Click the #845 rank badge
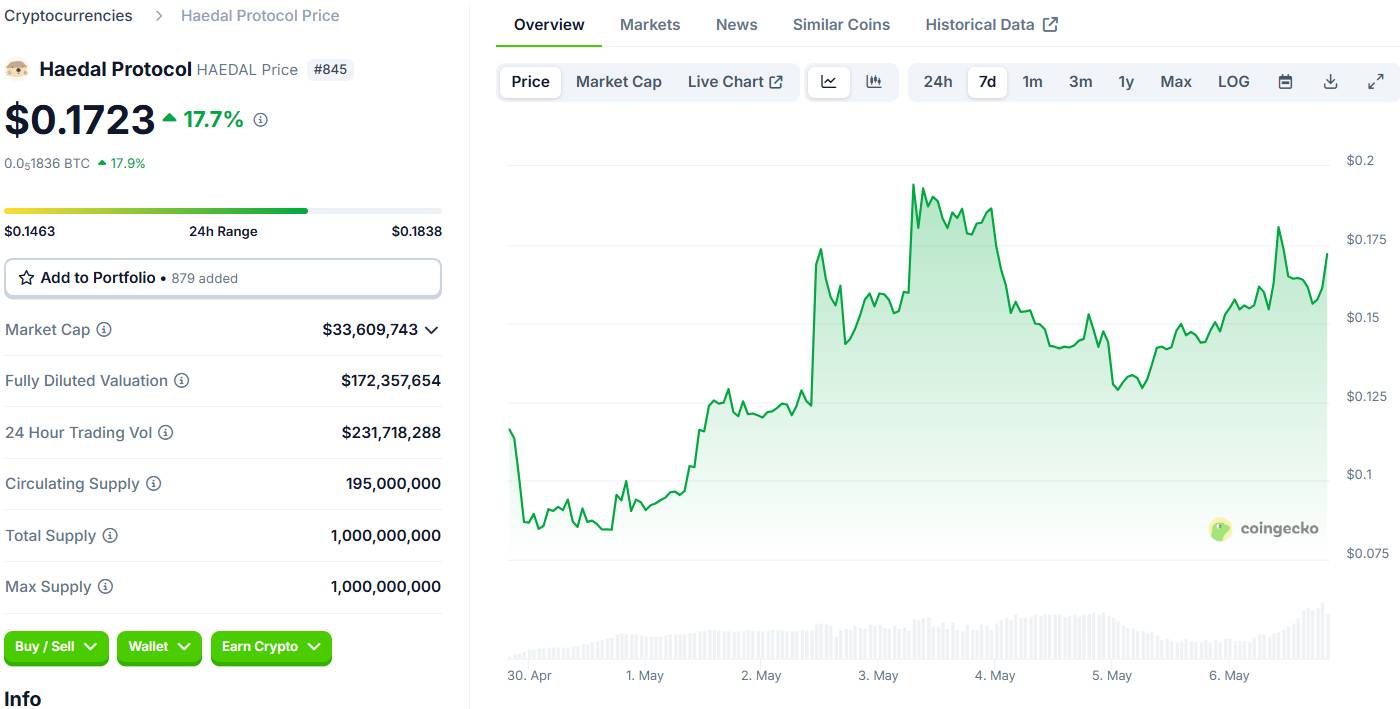Screen dimensions: 1400x709 [330, 69]
